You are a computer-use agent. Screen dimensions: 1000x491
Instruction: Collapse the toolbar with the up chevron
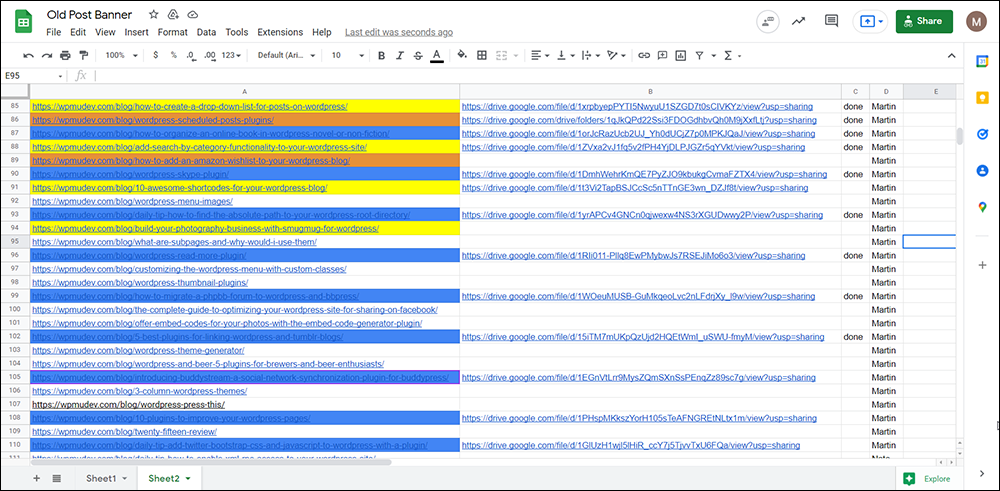(x=952, y=55)
